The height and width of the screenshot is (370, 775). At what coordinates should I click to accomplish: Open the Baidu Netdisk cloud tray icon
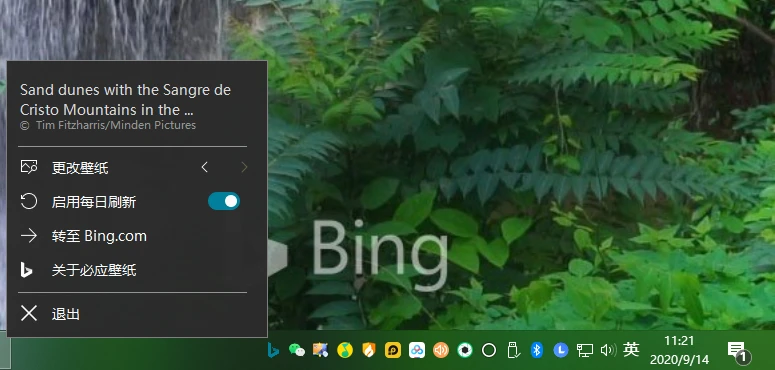coord(417,350)
